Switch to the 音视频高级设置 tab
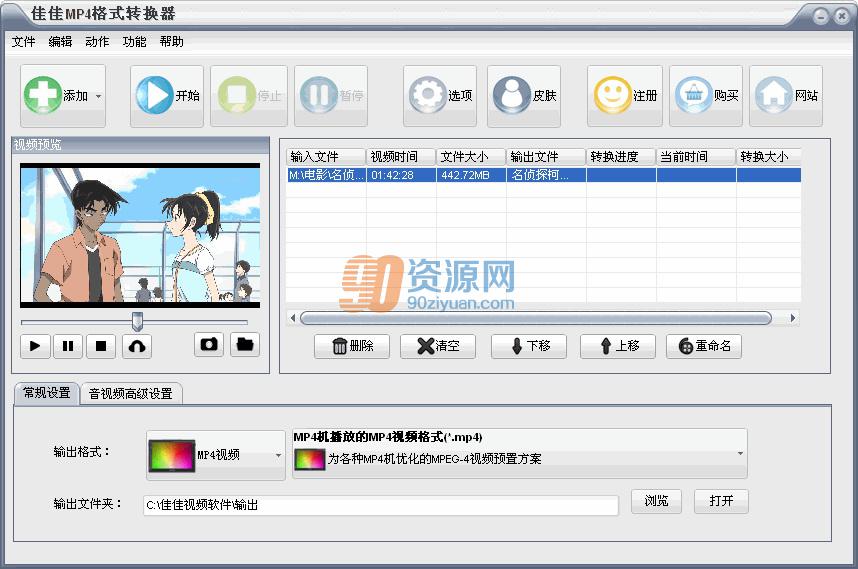The width and height of the screenshot is (858, 569). tap(131, 394)
